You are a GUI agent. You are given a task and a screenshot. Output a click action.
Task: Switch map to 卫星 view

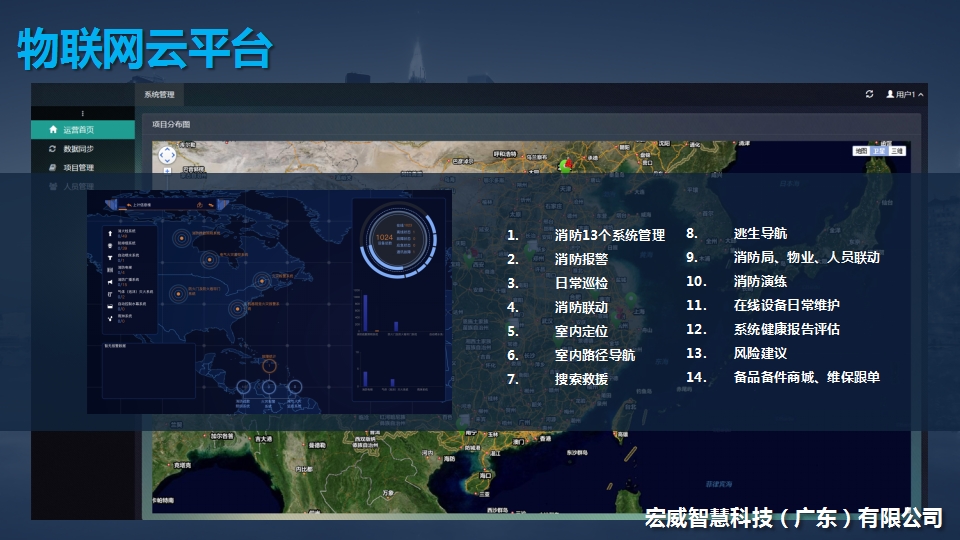(879, 151)
